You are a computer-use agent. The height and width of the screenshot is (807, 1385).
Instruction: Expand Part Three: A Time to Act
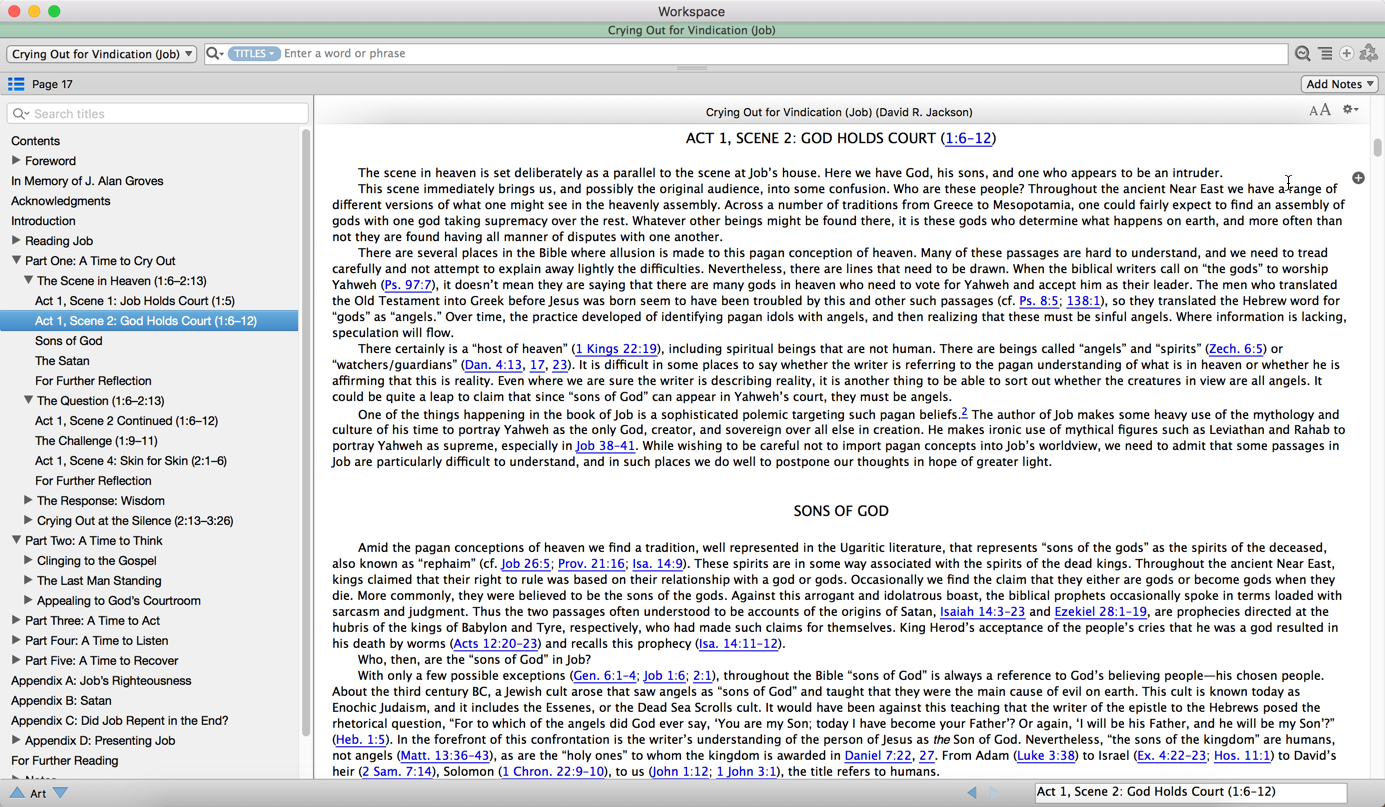coord(16,621)
